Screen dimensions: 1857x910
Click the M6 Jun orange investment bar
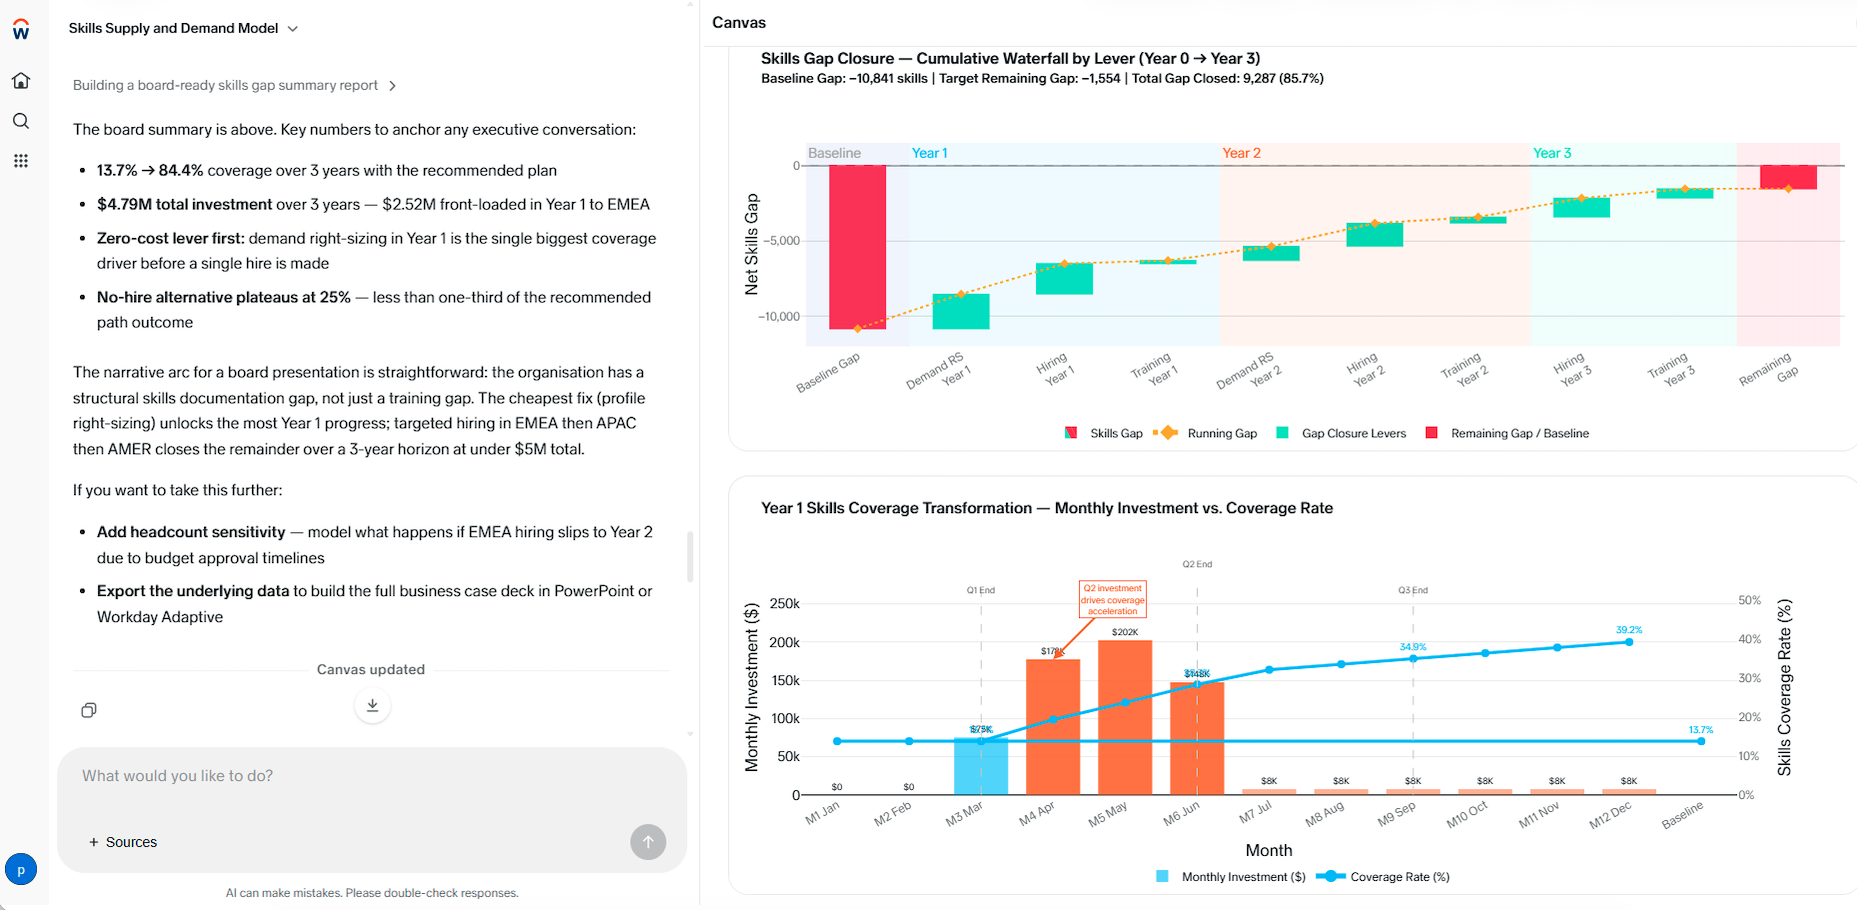click(1197, 739)
